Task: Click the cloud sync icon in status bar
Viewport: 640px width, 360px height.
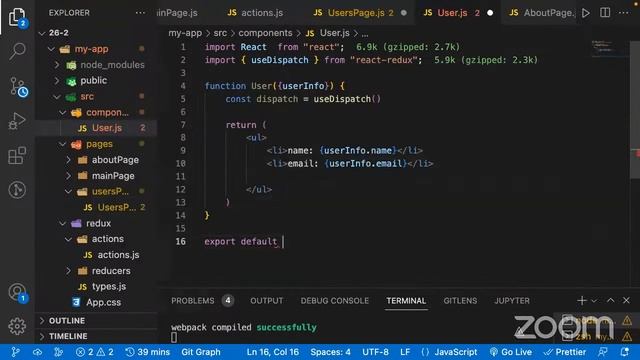Action: coord(37,352)
